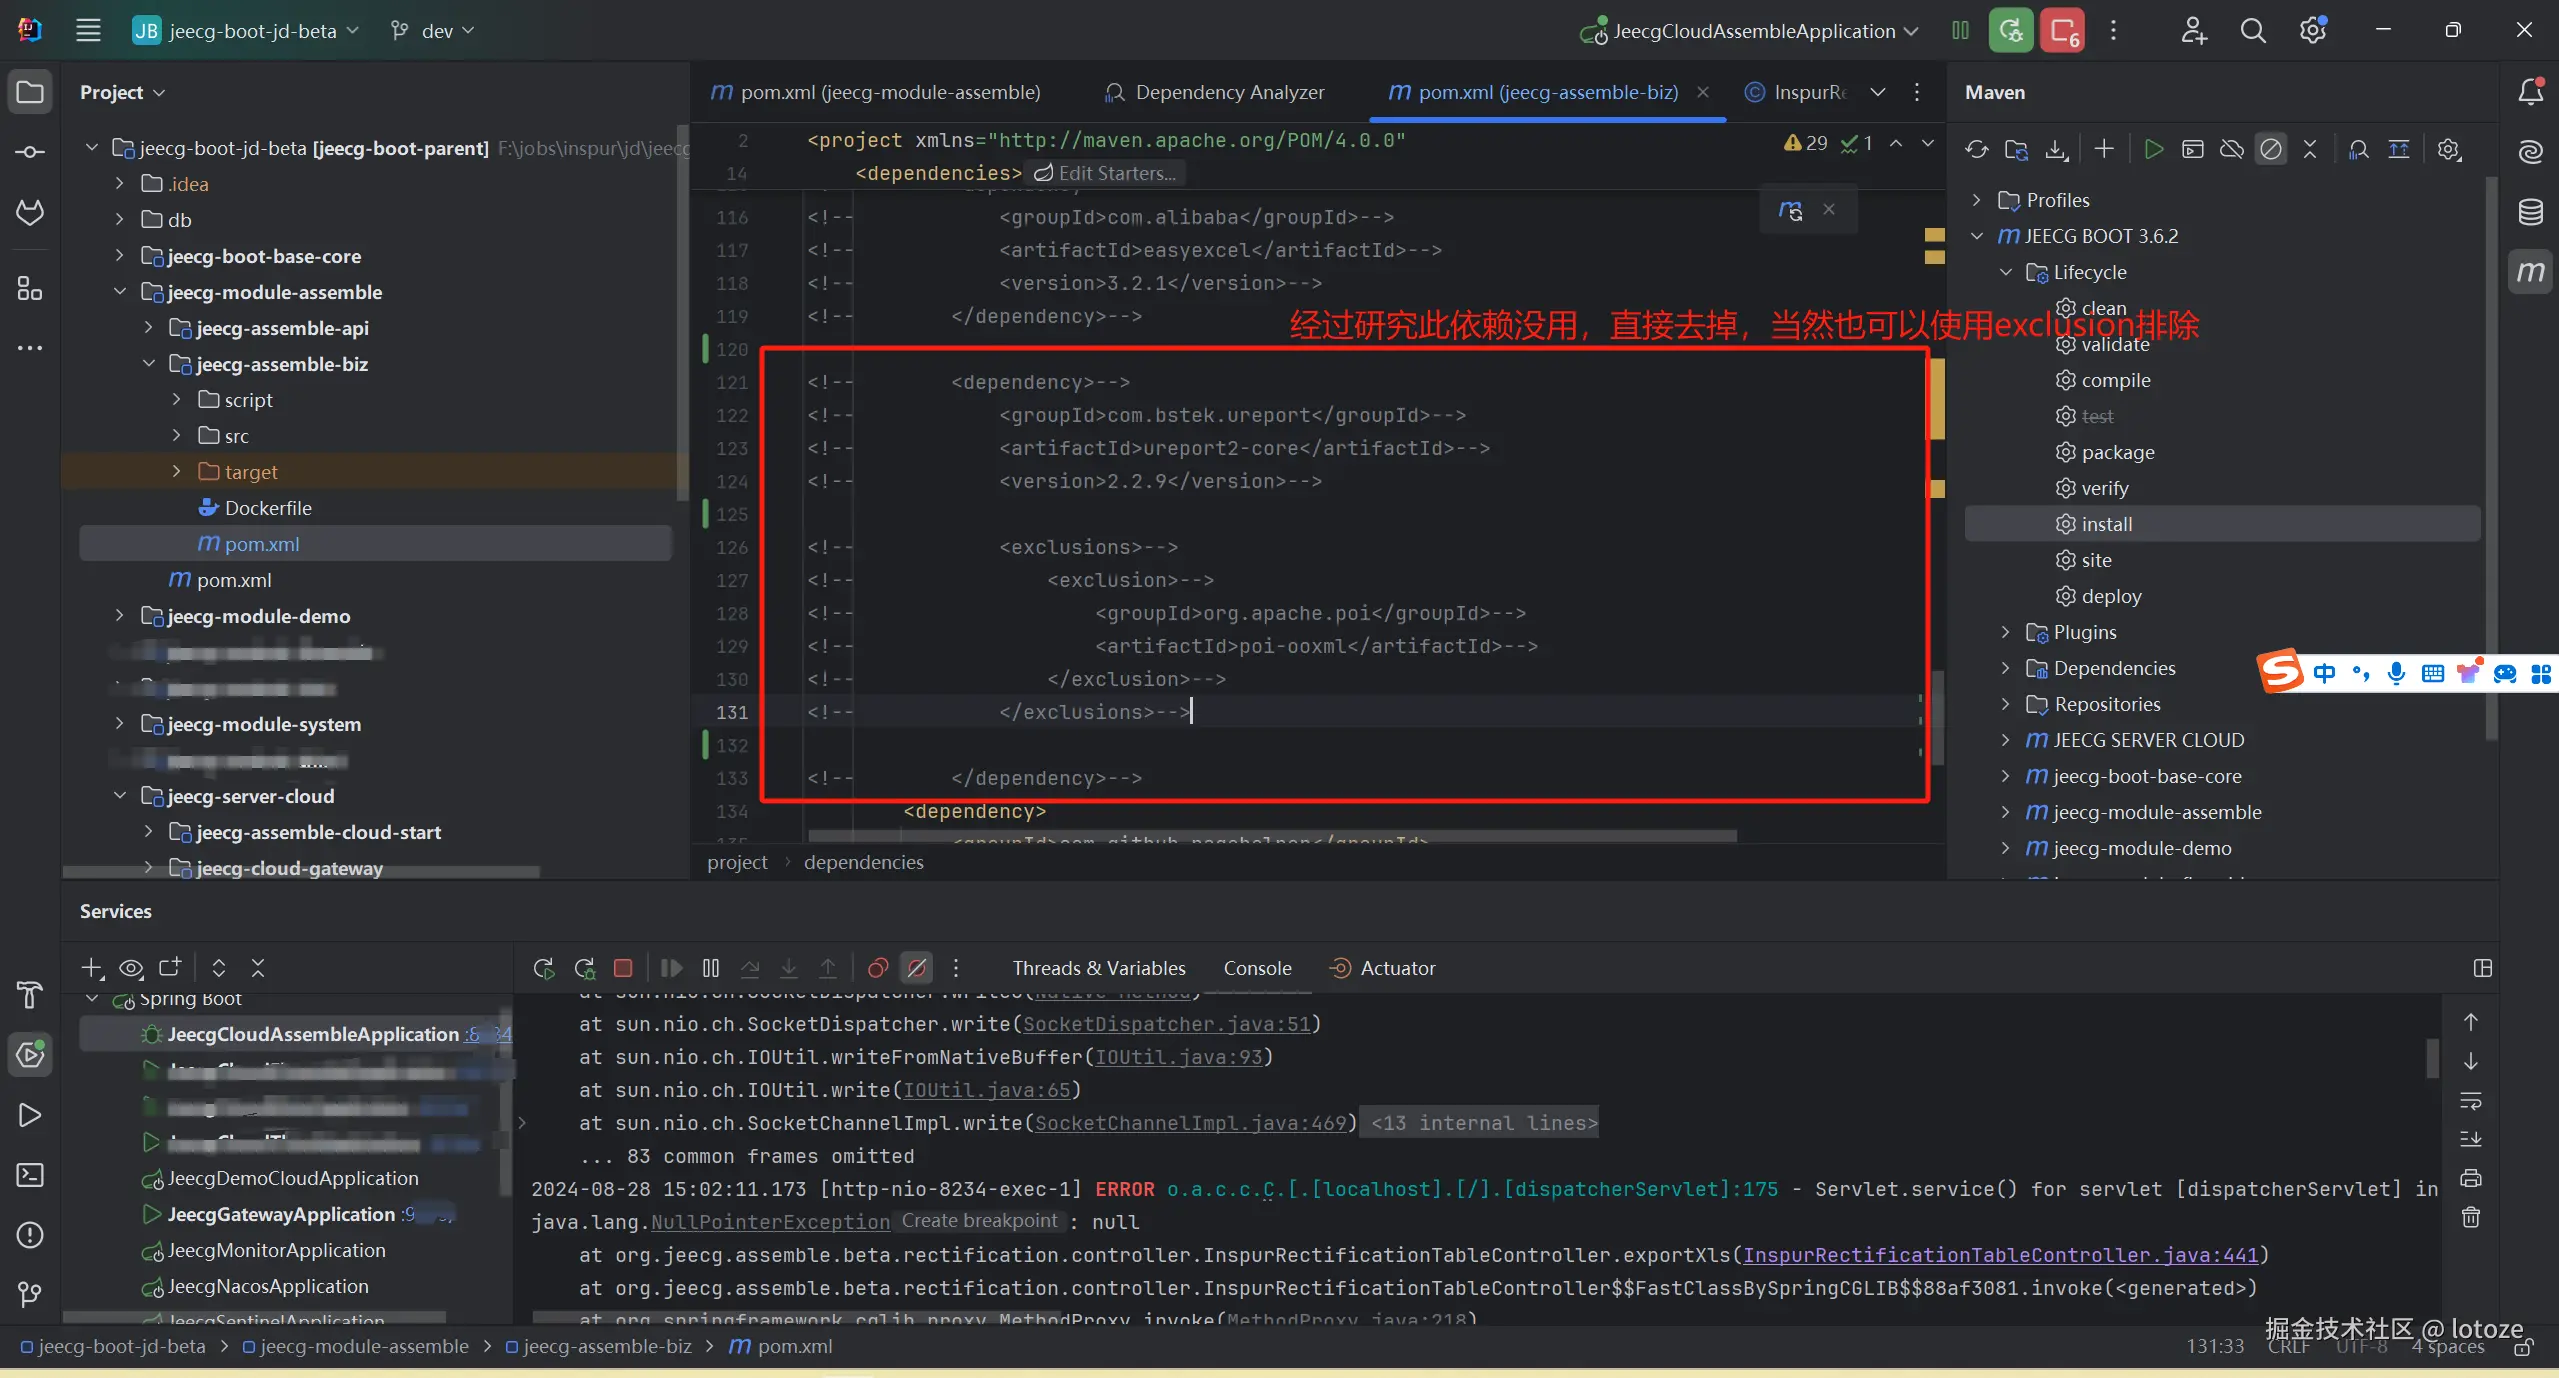This screenshot has height=1378, width=2559.
Task: Open the Notifications bell icon
Action: tap(2530, 92)
